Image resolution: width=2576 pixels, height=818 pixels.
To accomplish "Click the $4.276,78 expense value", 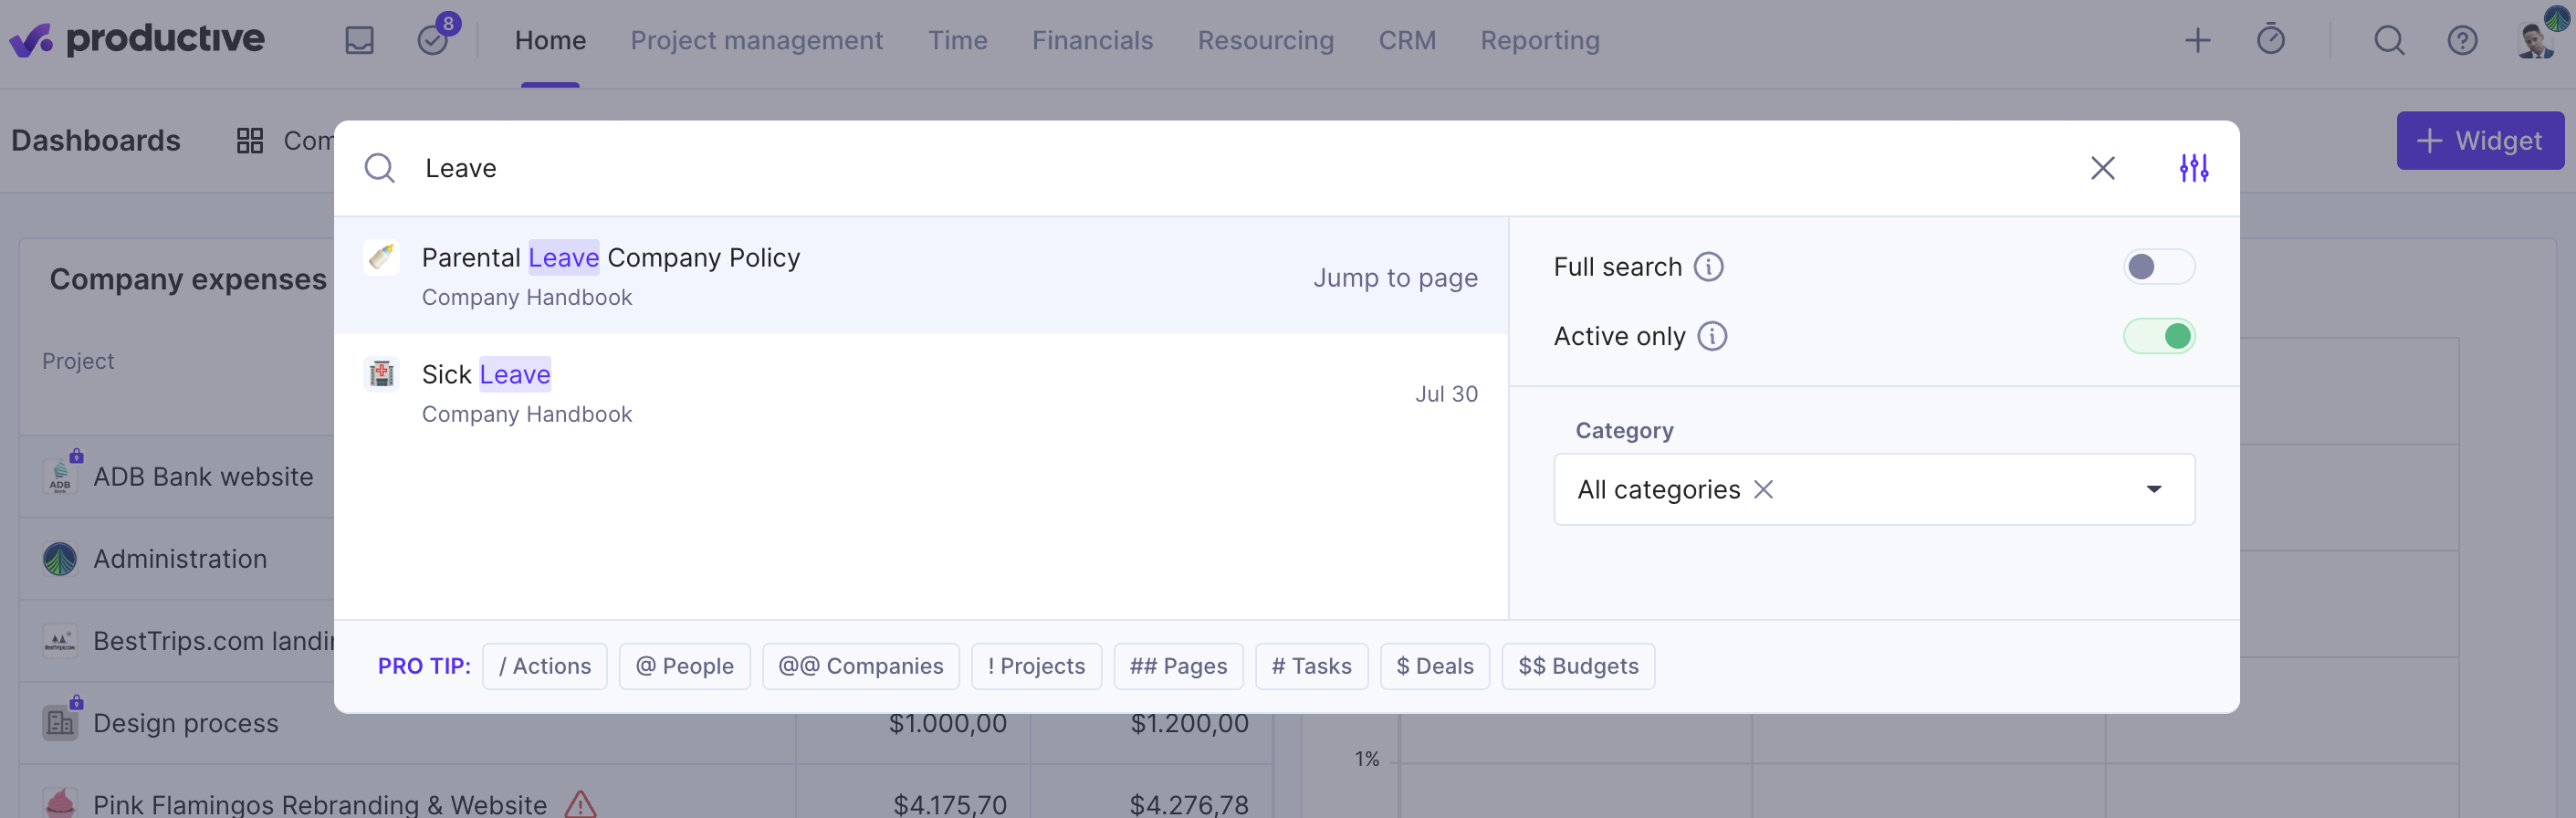I will tap(1188, 804).
